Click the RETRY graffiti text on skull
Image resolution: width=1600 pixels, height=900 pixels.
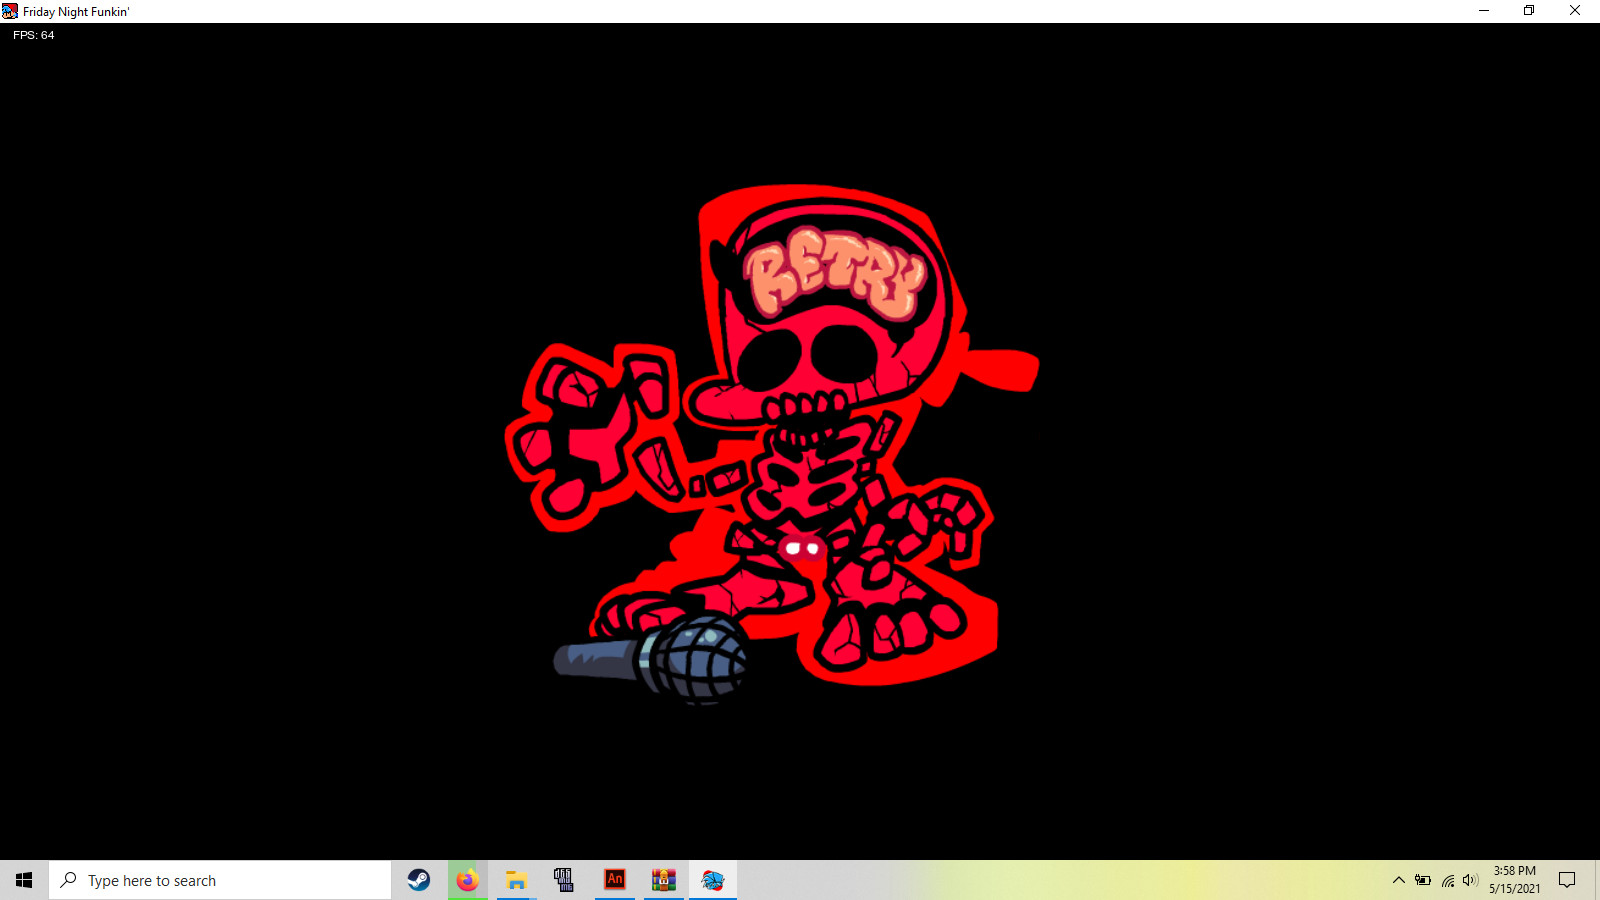832,273
